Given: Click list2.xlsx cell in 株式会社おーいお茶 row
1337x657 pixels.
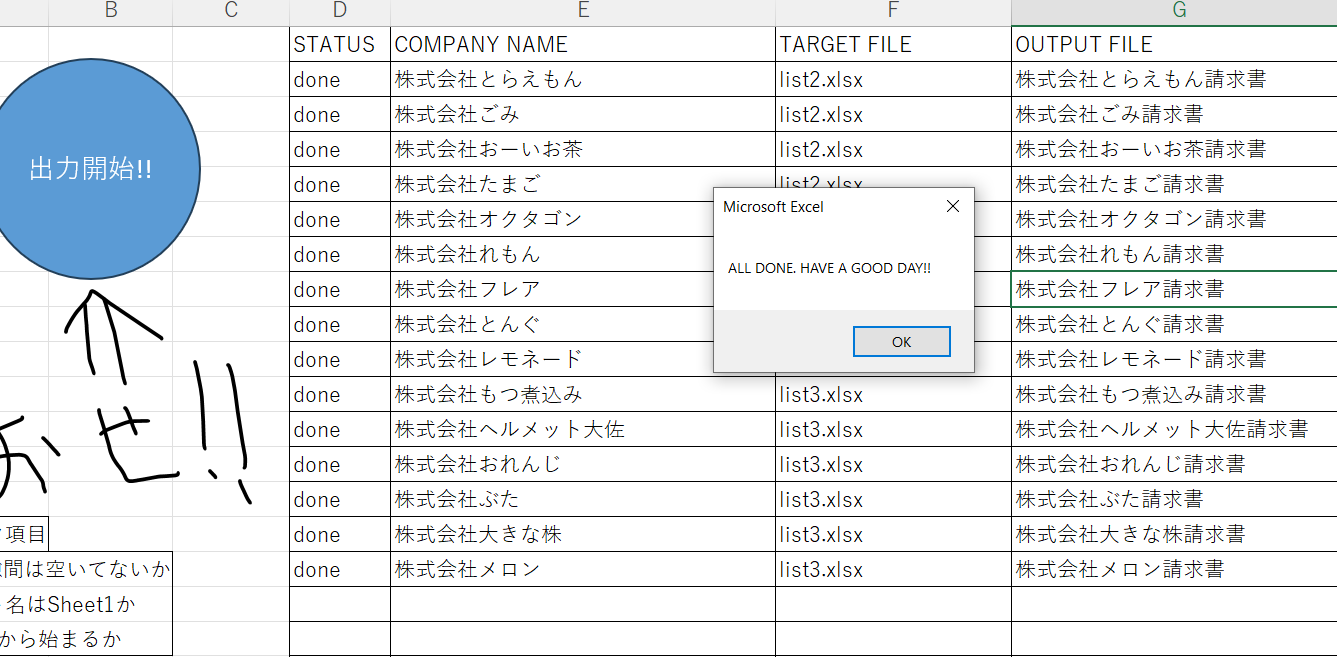Looking at the screenshot, I should point(821,150).
